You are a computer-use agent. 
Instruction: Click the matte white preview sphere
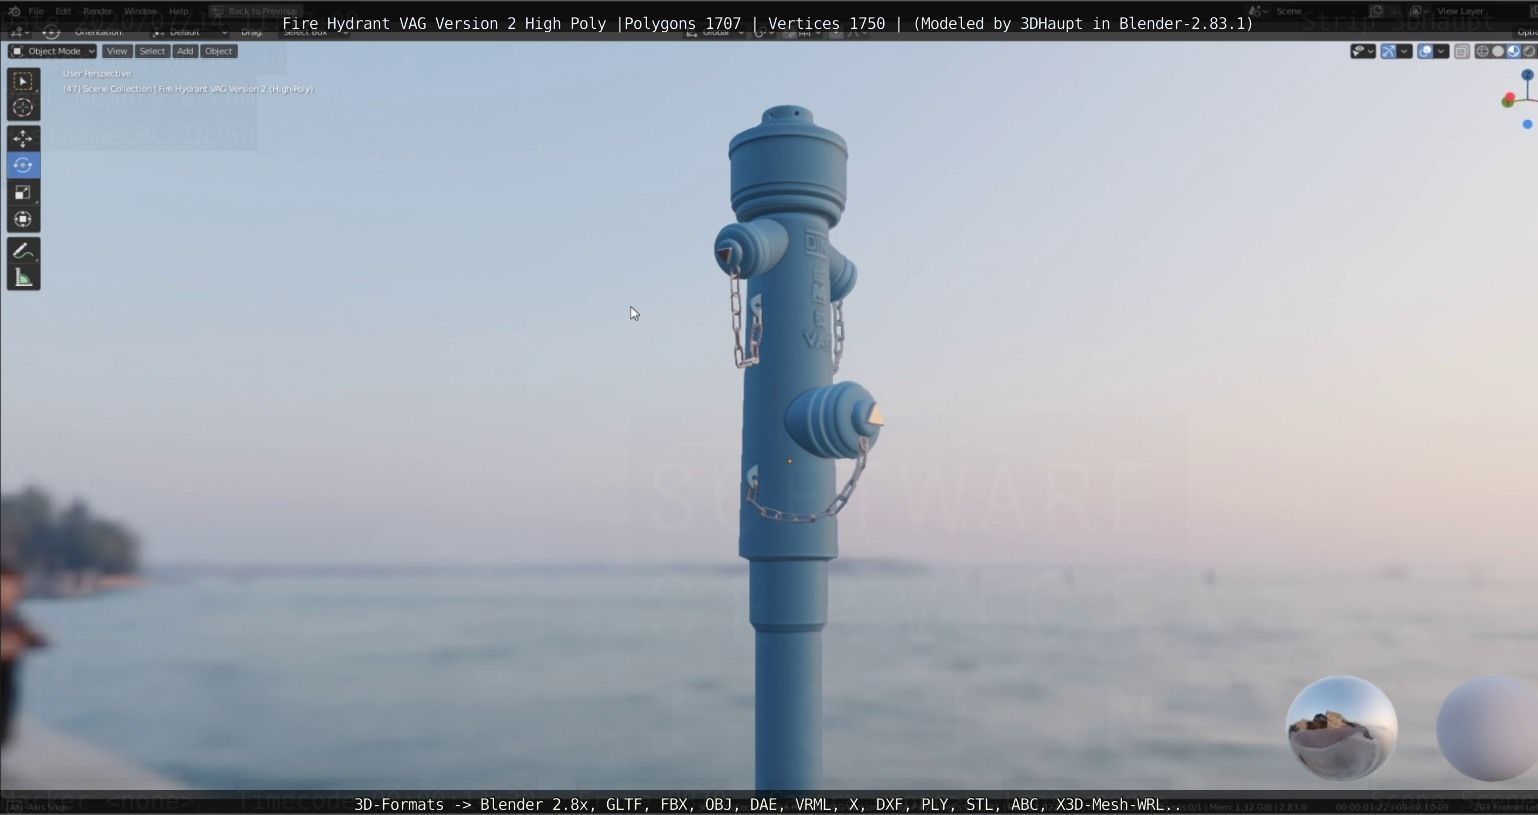[1488, 728]
